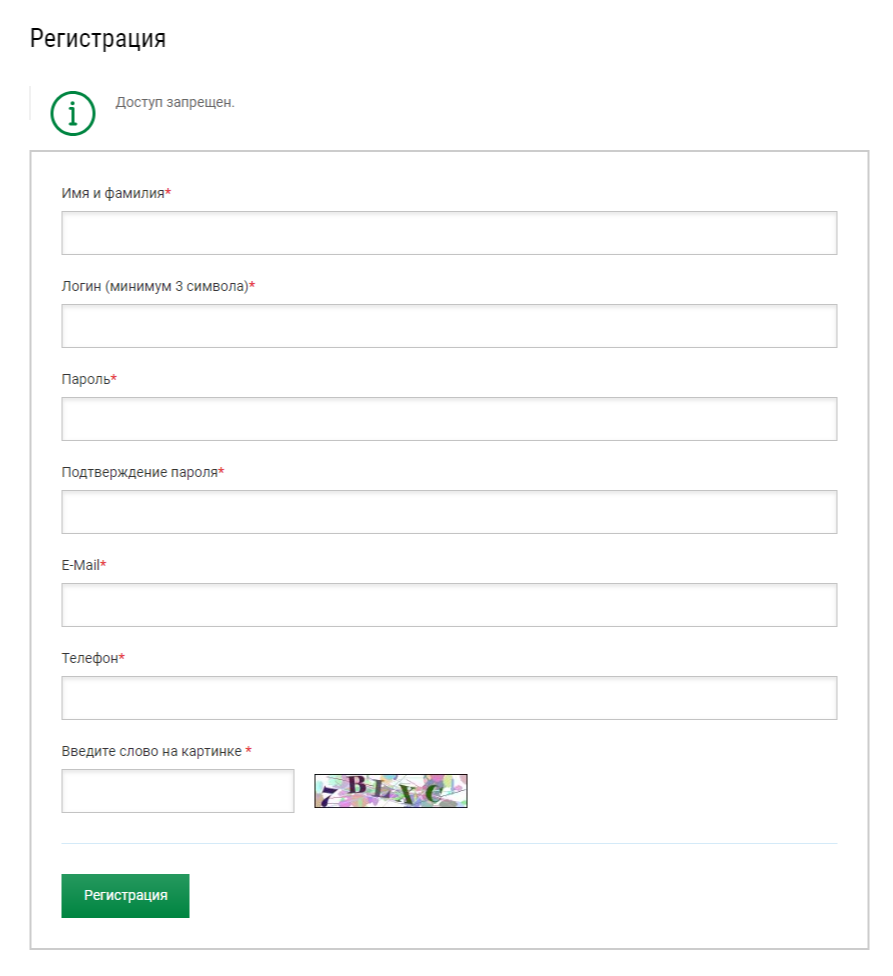893x976 pixels.
Task: Select the Логин text field
Action: point(449,326)
